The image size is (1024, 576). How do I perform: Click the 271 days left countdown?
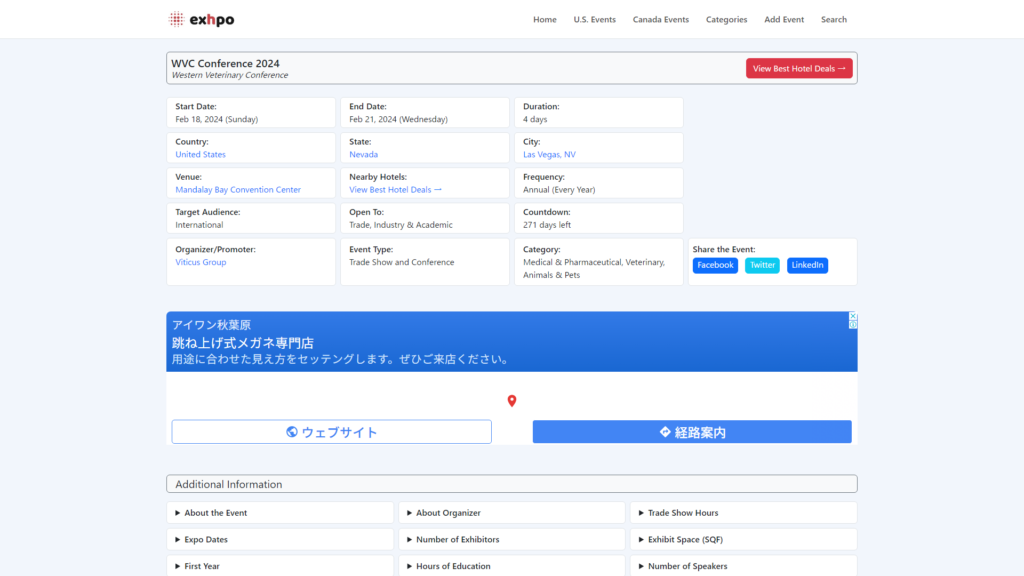[x=547, y=225]
